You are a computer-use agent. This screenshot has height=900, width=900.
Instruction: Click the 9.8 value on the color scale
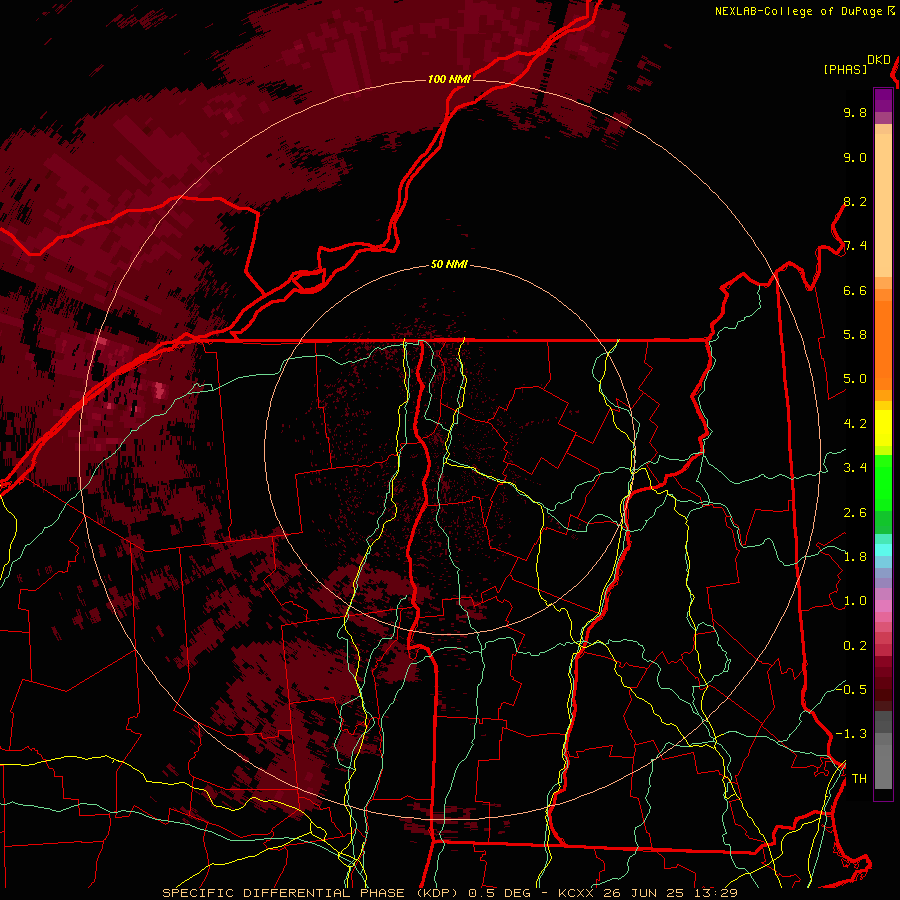point(855,112)
